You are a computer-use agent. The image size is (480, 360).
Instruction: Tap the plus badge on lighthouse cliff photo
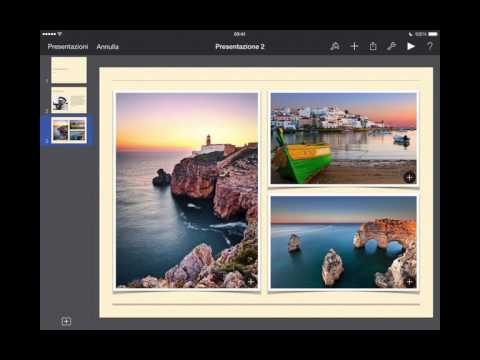coord(251,282)
